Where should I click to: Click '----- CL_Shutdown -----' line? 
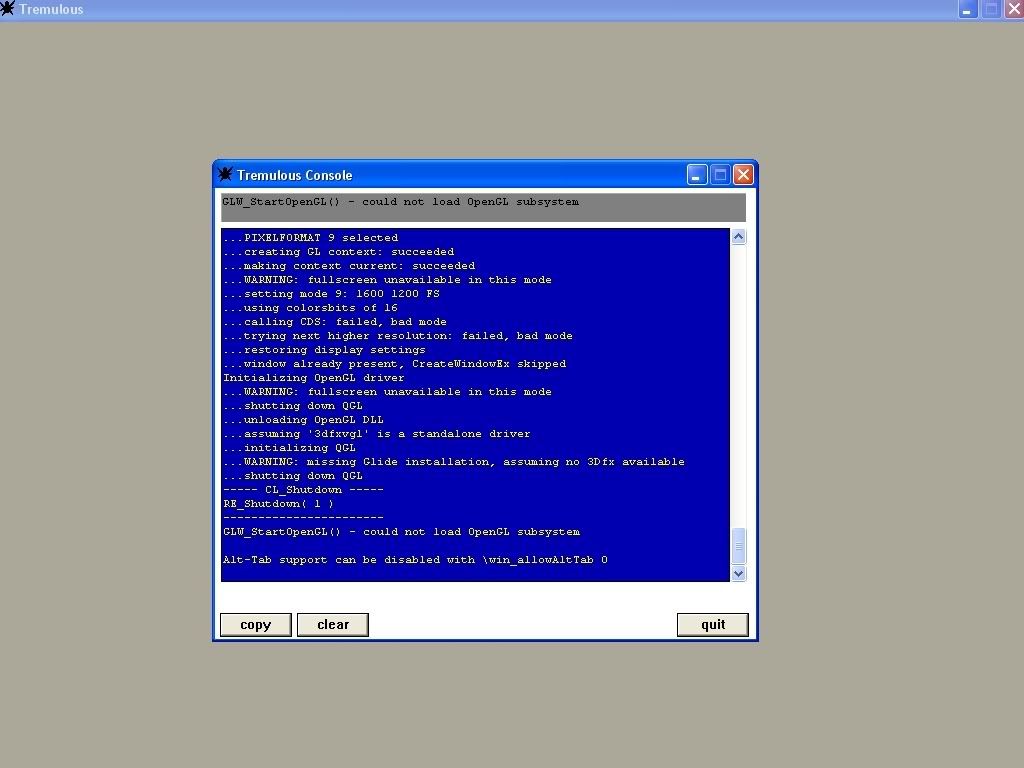[303, 490]
